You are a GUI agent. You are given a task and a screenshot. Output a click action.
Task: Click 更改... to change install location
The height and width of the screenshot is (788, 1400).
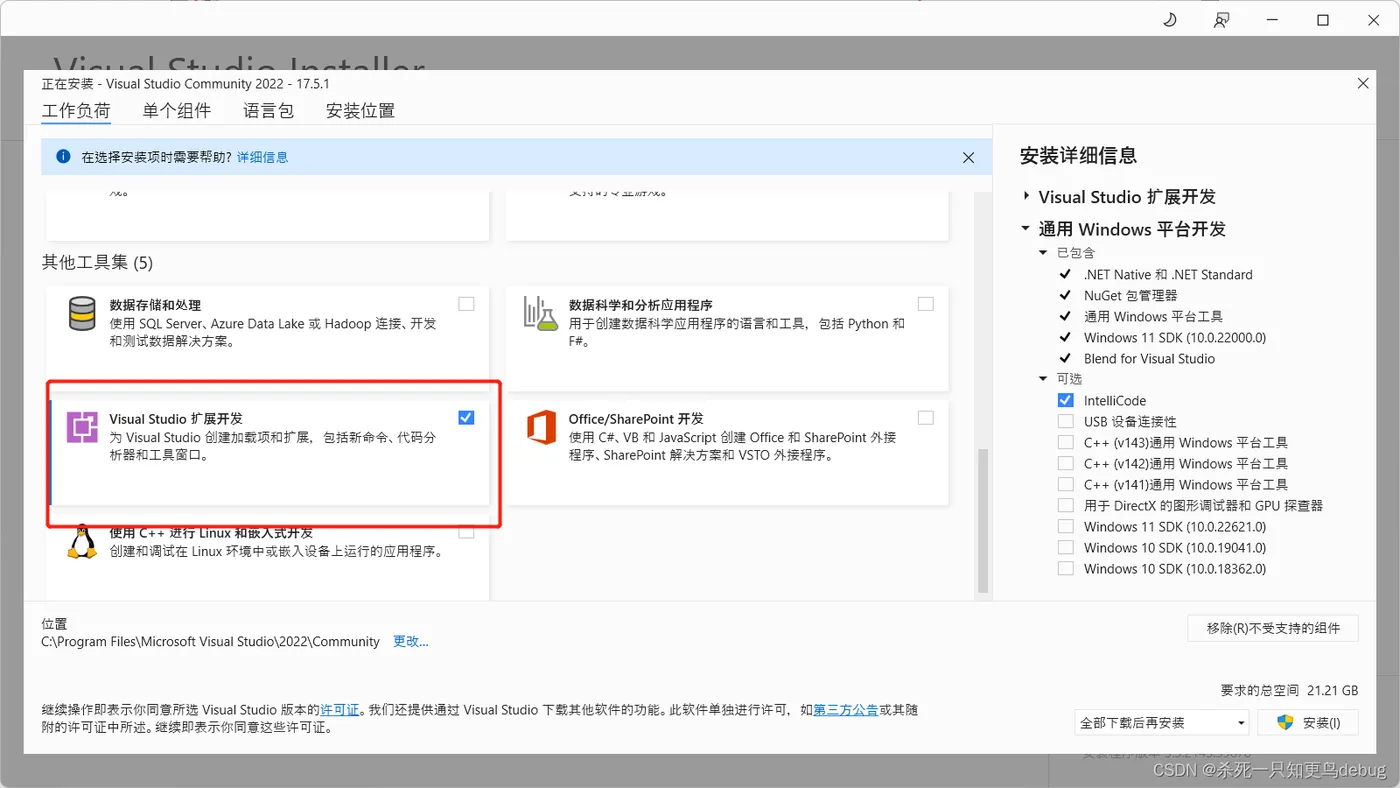pyautogui.click(x=411, y=641)
